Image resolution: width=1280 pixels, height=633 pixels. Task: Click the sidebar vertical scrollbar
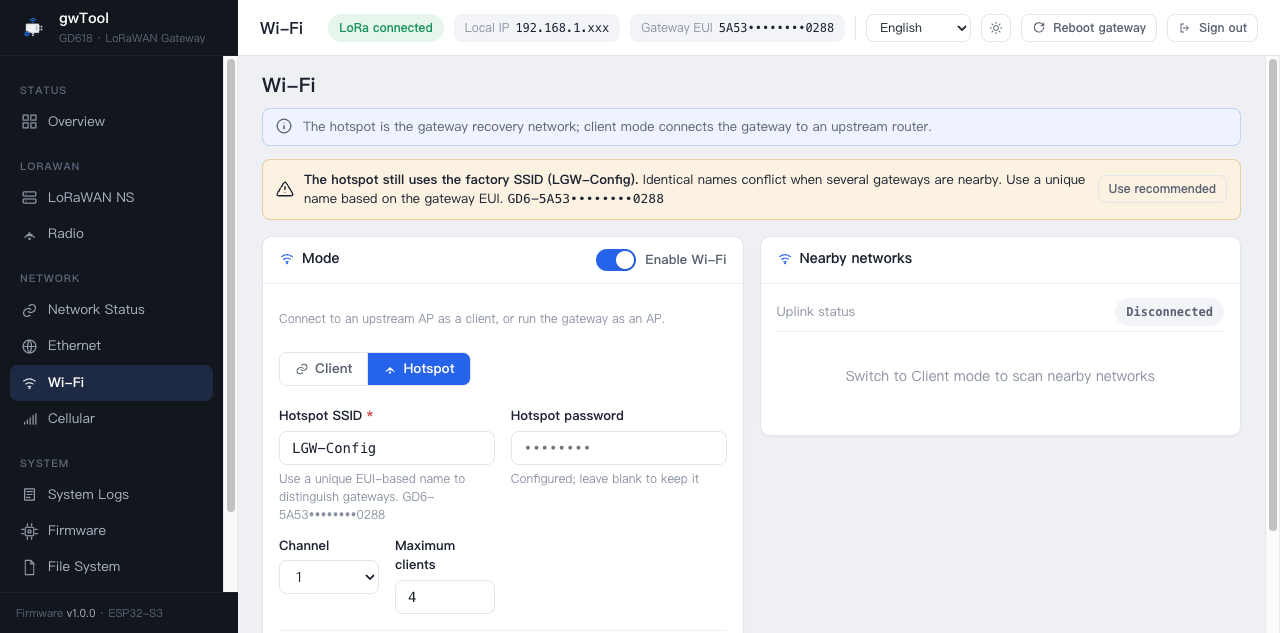click(230, 285)
